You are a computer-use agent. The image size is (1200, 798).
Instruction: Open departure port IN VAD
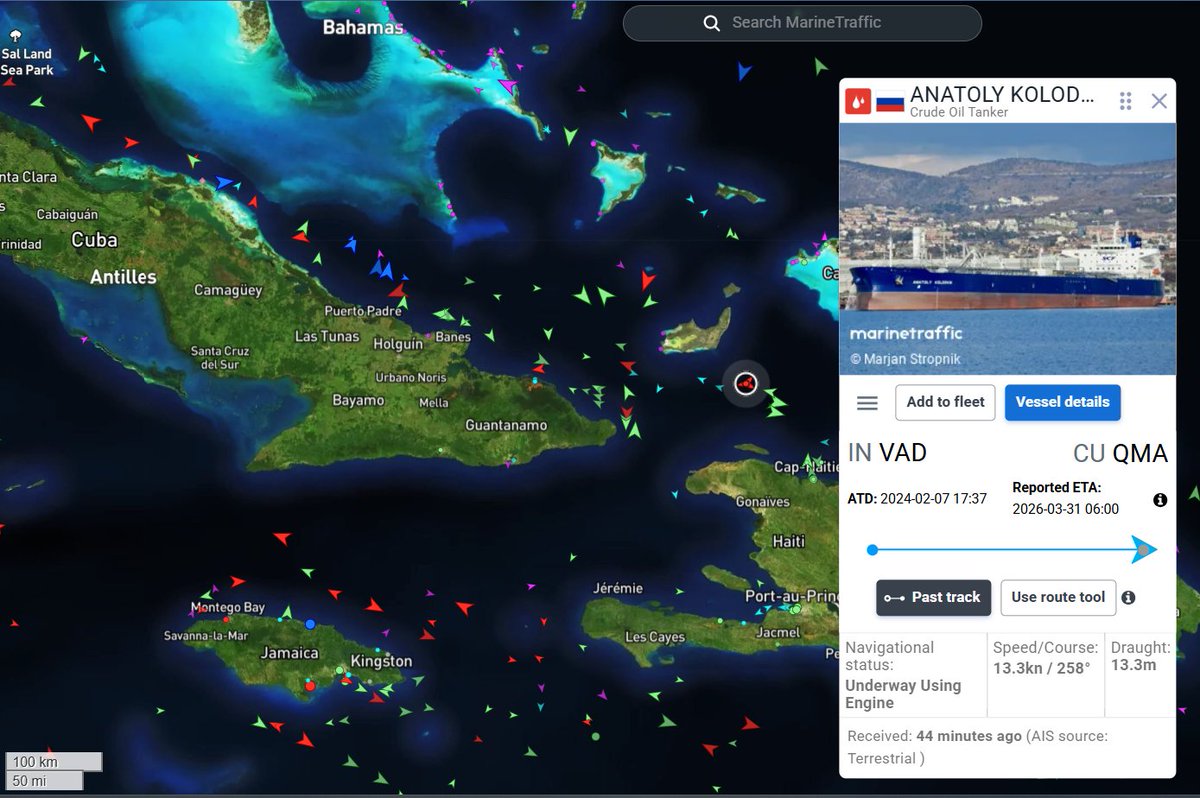(x=886, y=453)
